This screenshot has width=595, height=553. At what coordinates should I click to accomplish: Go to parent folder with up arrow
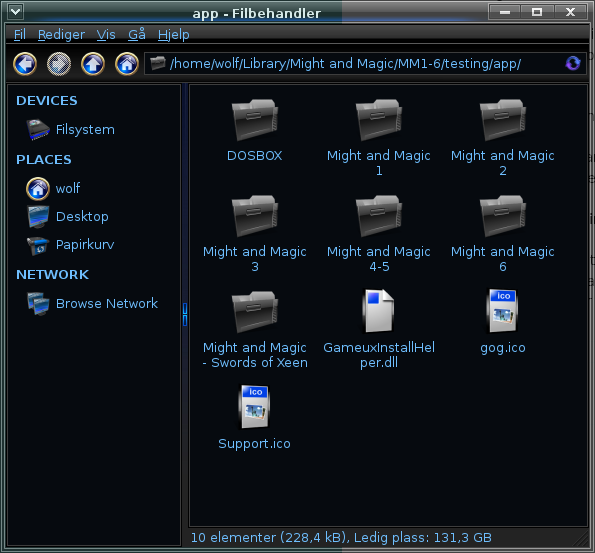(93, 64)
